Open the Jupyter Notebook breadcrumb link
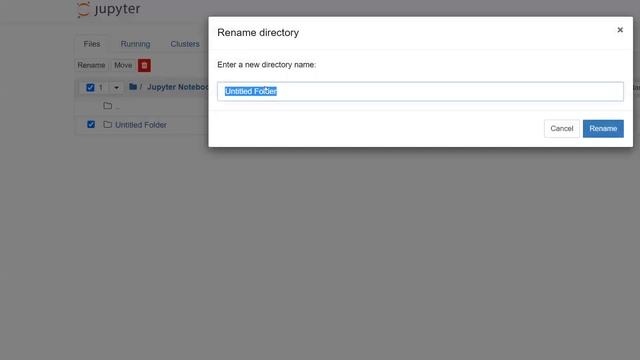This screenshot has height=360, width=640. [178, 87]
